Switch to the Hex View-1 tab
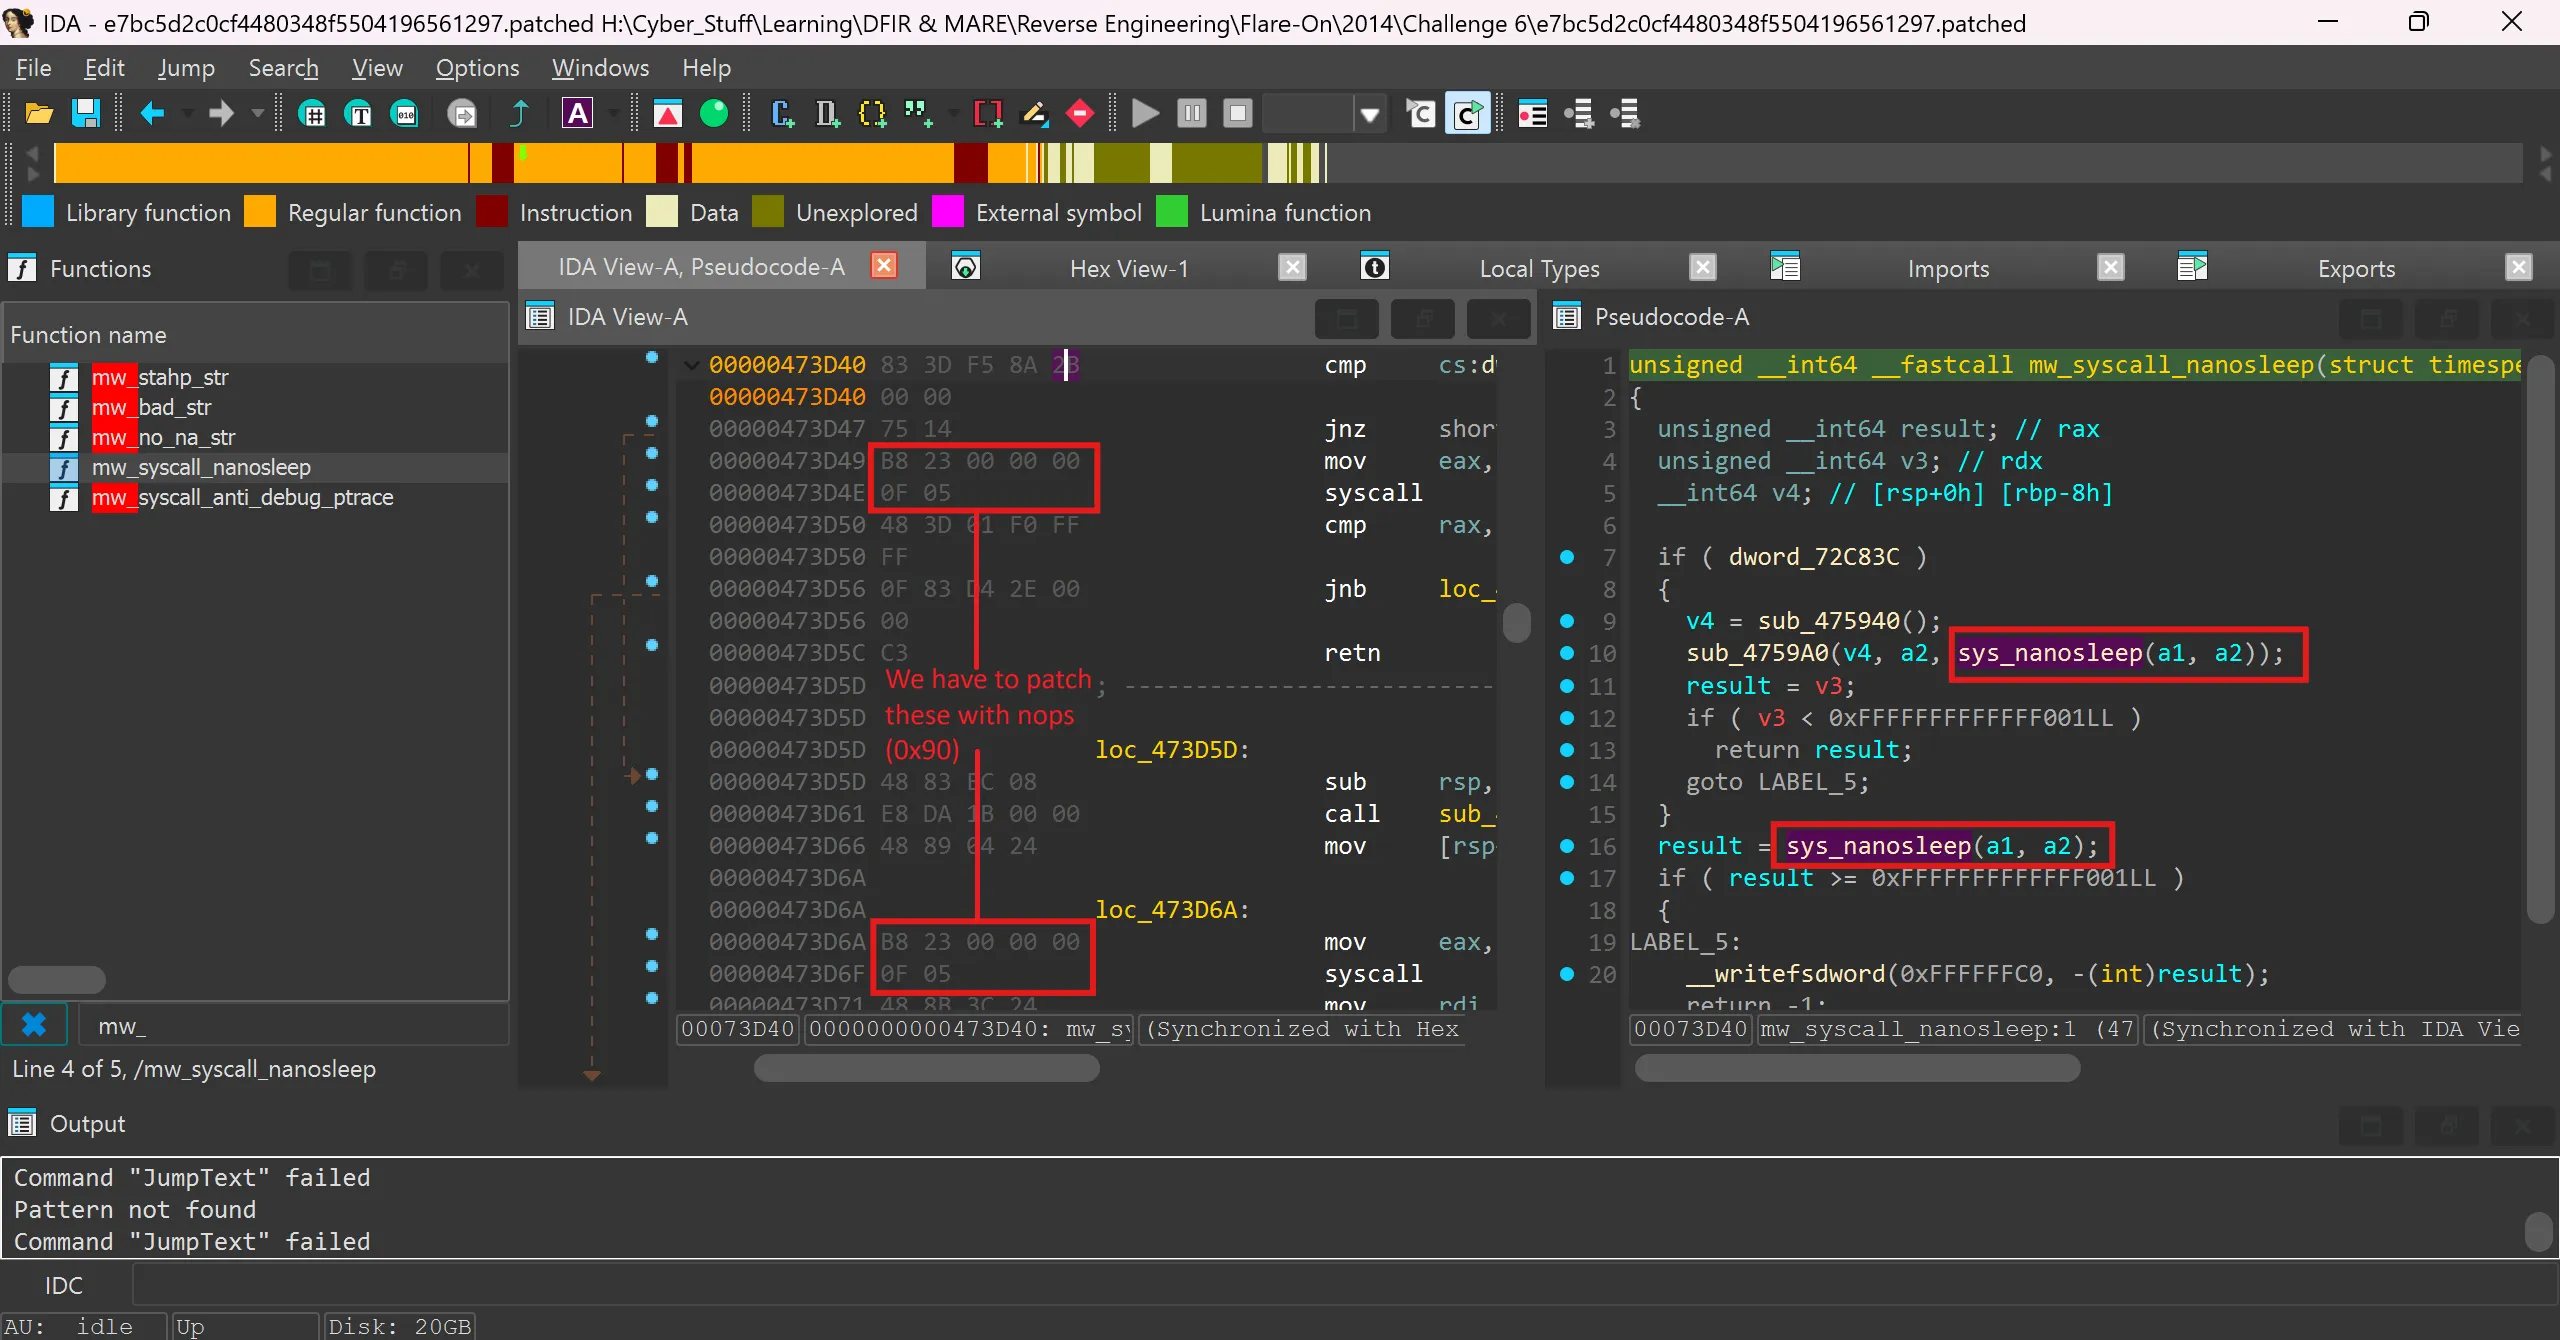Viewport: 2560px width, 1340px height. 1128,268
